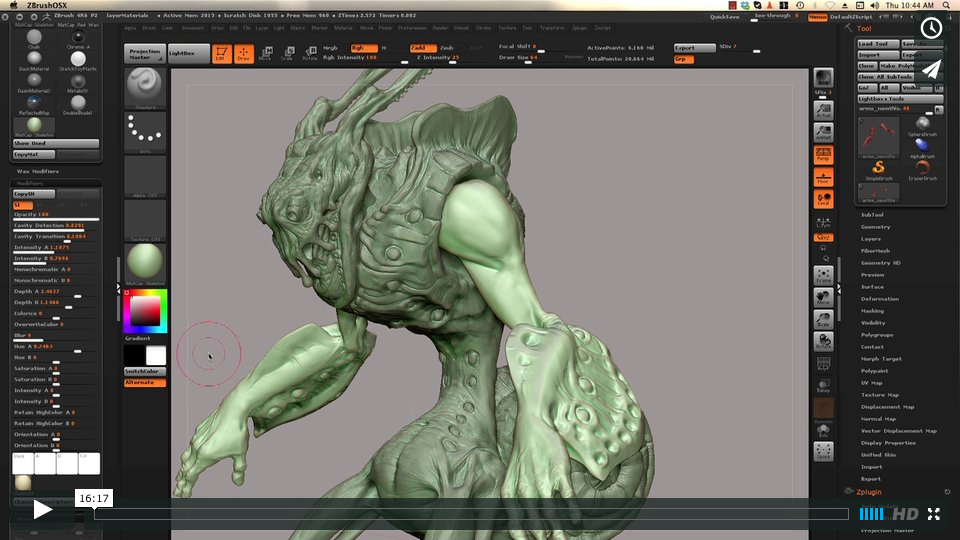Expand the Geometry subpalette
This screenshot has height=540, width=960.
coord(876,227)
